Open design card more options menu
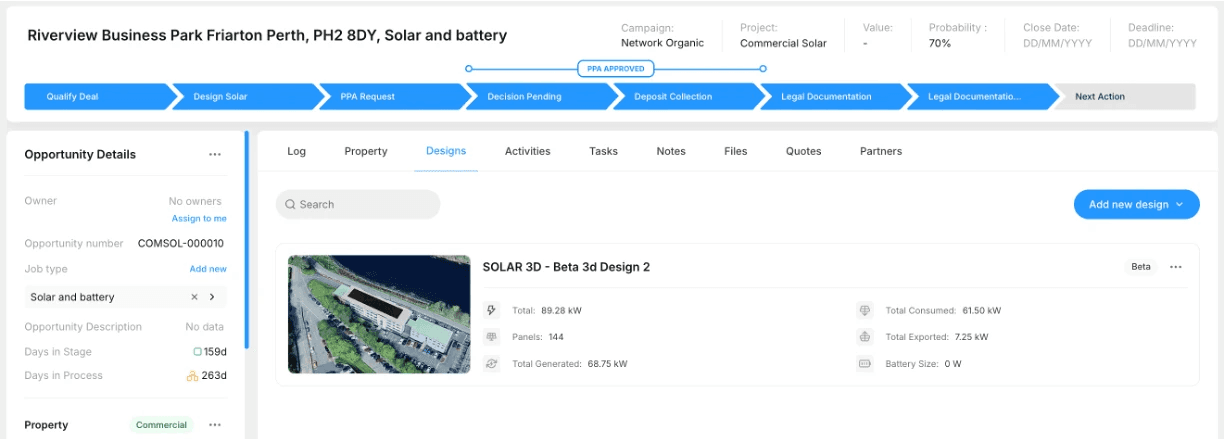The height and width of the screenshot is (439, 1224). [x=1176, y=267]
